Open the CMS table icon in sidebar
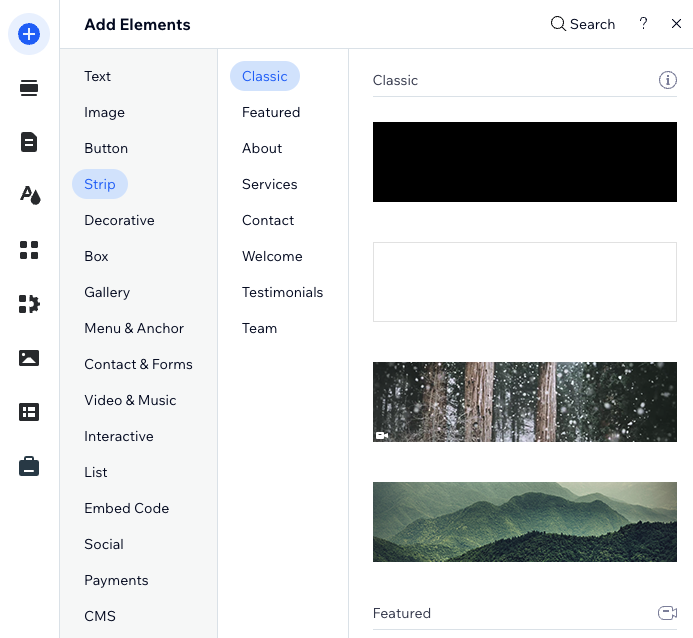The width and height of the screenshot is (693, 638). point(29,412)
